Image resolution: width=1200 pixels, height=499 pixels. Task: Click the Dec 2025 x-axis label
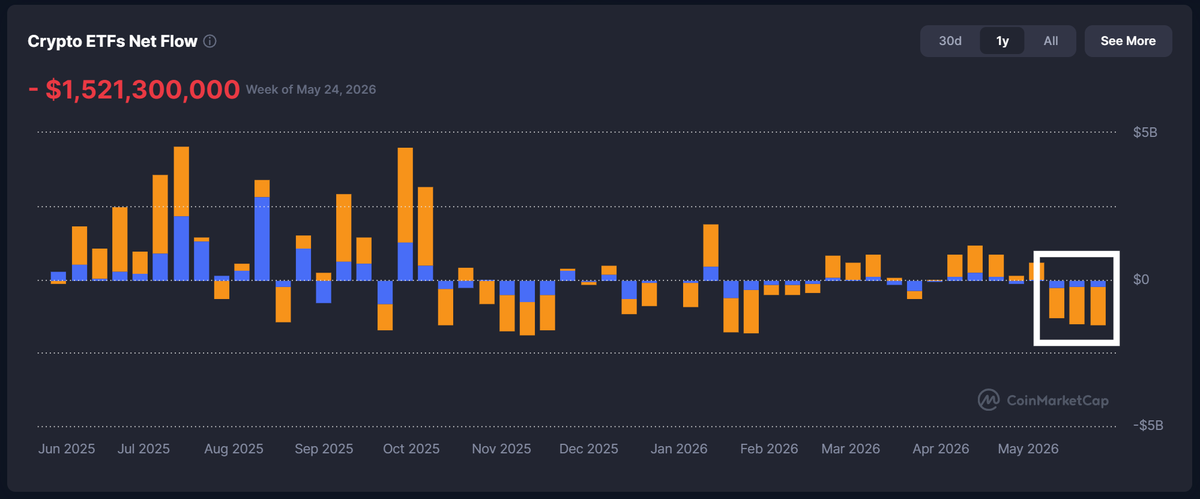(589, 449)
